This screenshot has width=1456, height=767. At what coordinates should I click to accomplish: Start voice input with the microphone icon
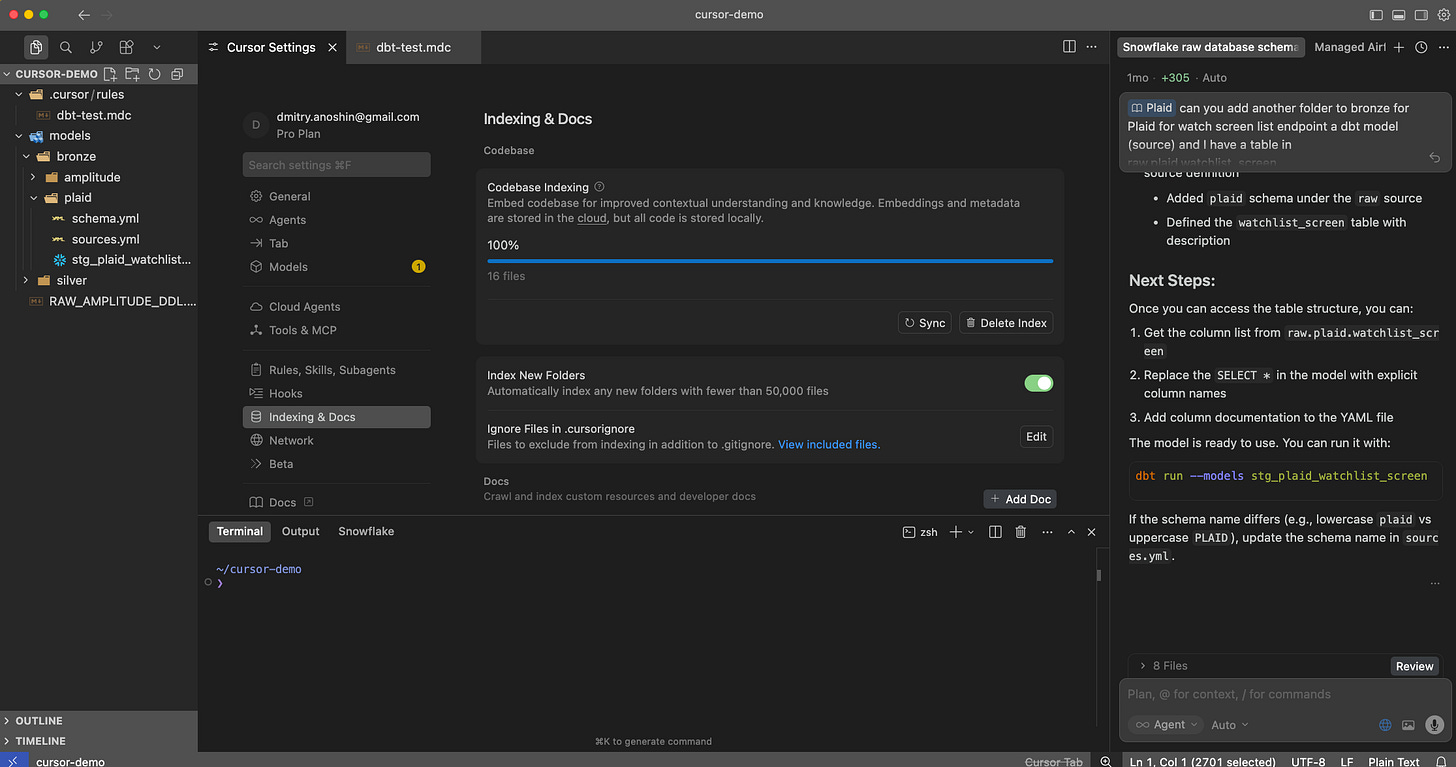point(1436,724)
